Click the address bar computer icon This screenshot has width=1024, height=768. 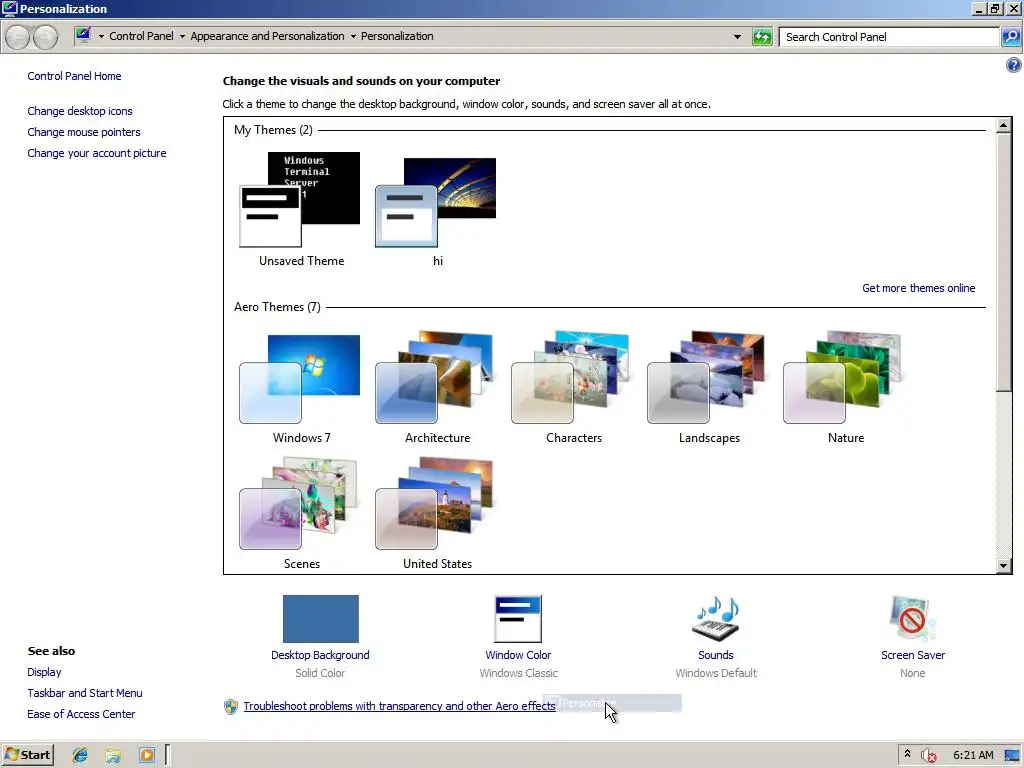[83, 36]
